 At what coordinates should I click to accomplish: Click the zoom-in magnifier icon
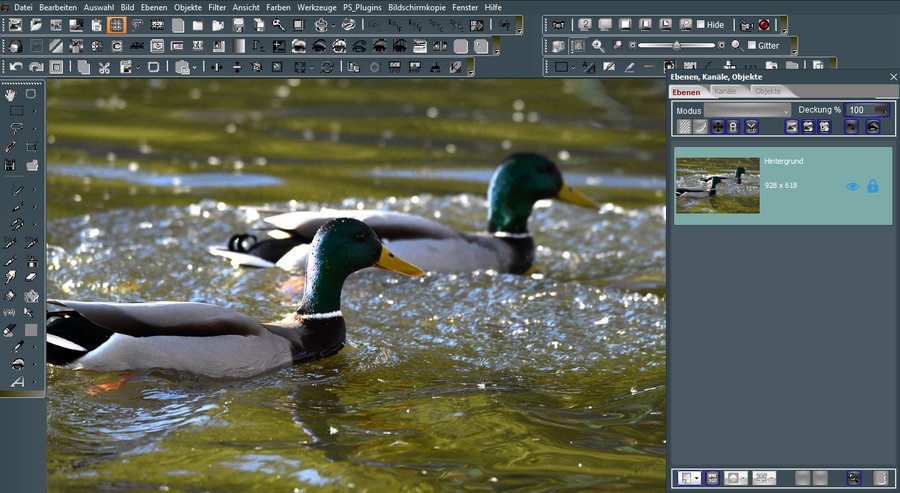(598, 46)
